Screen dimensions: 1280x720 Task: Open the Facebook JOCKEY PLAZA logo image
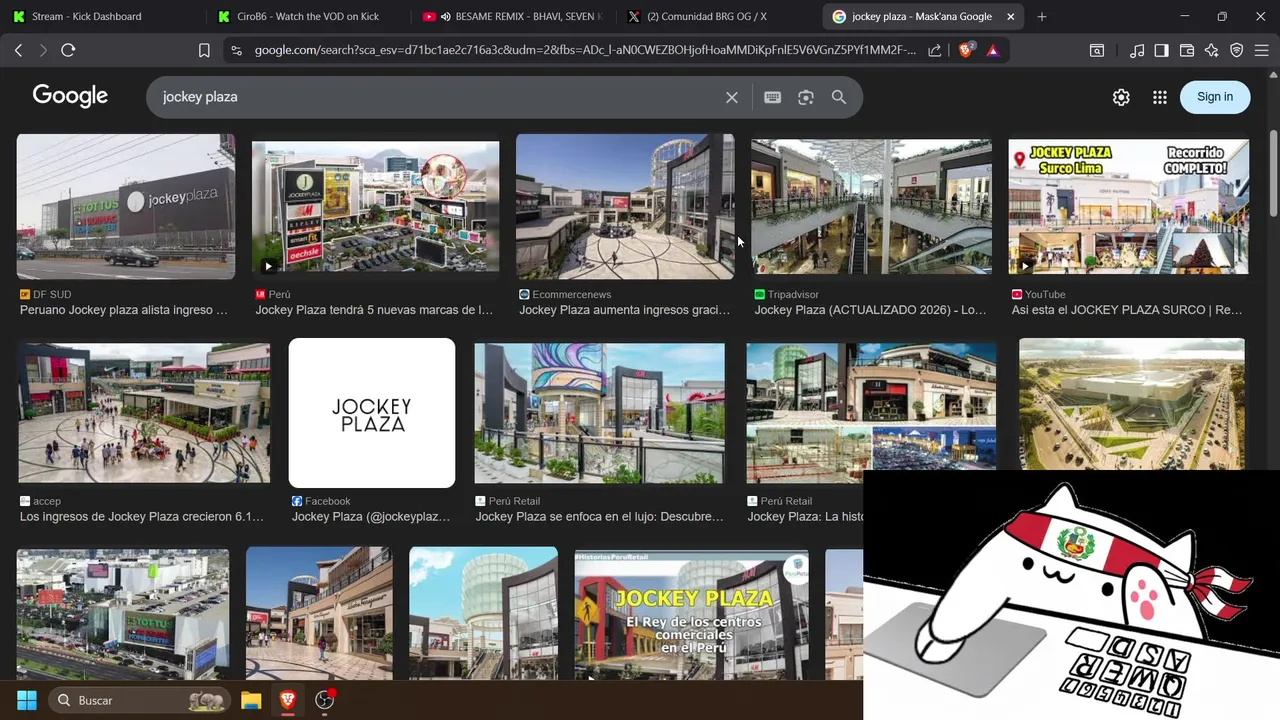tap(372, 413)
